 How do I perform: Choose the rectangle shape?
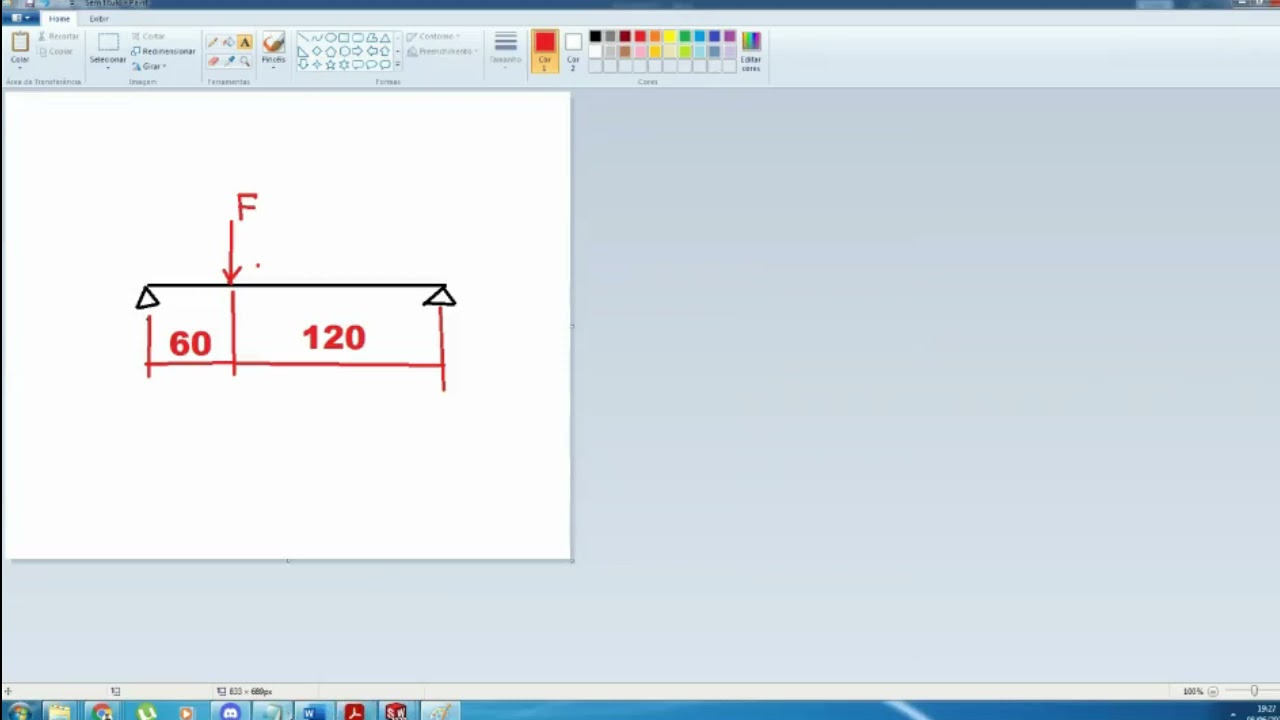[344, 38]
